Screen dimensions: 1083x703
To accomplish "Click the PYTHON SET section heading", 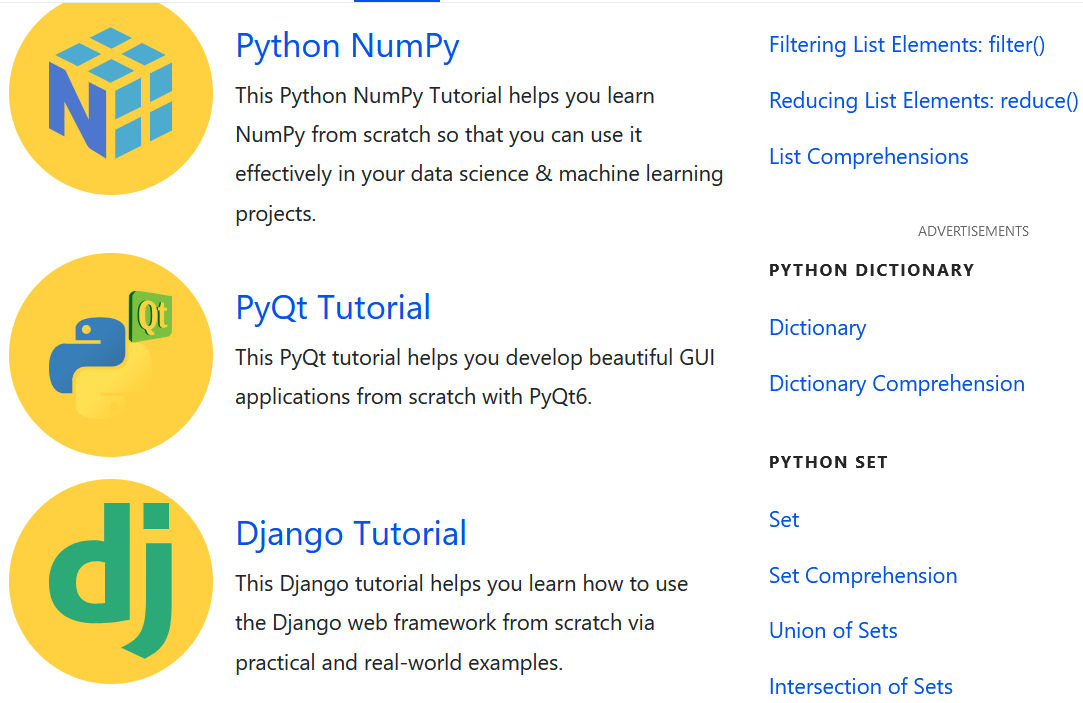I will (x=828, y=462).
